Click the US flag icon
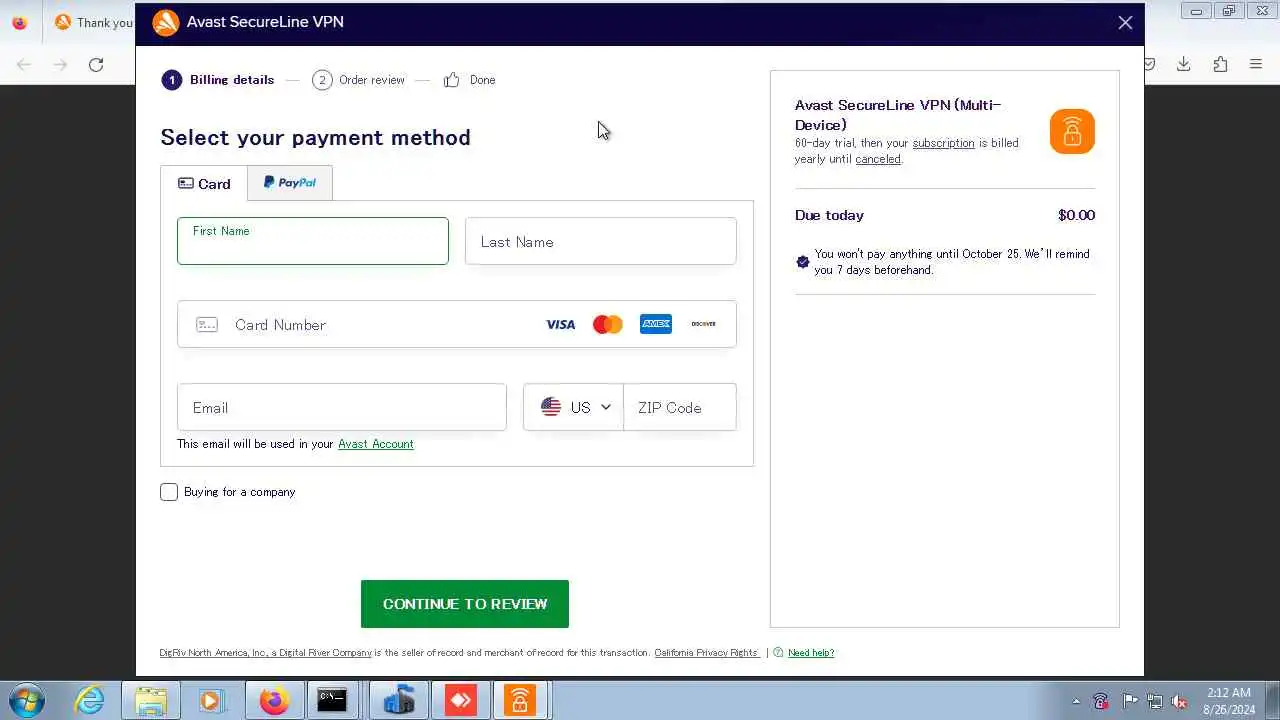 pyautogui.click(x=551, y=407)
